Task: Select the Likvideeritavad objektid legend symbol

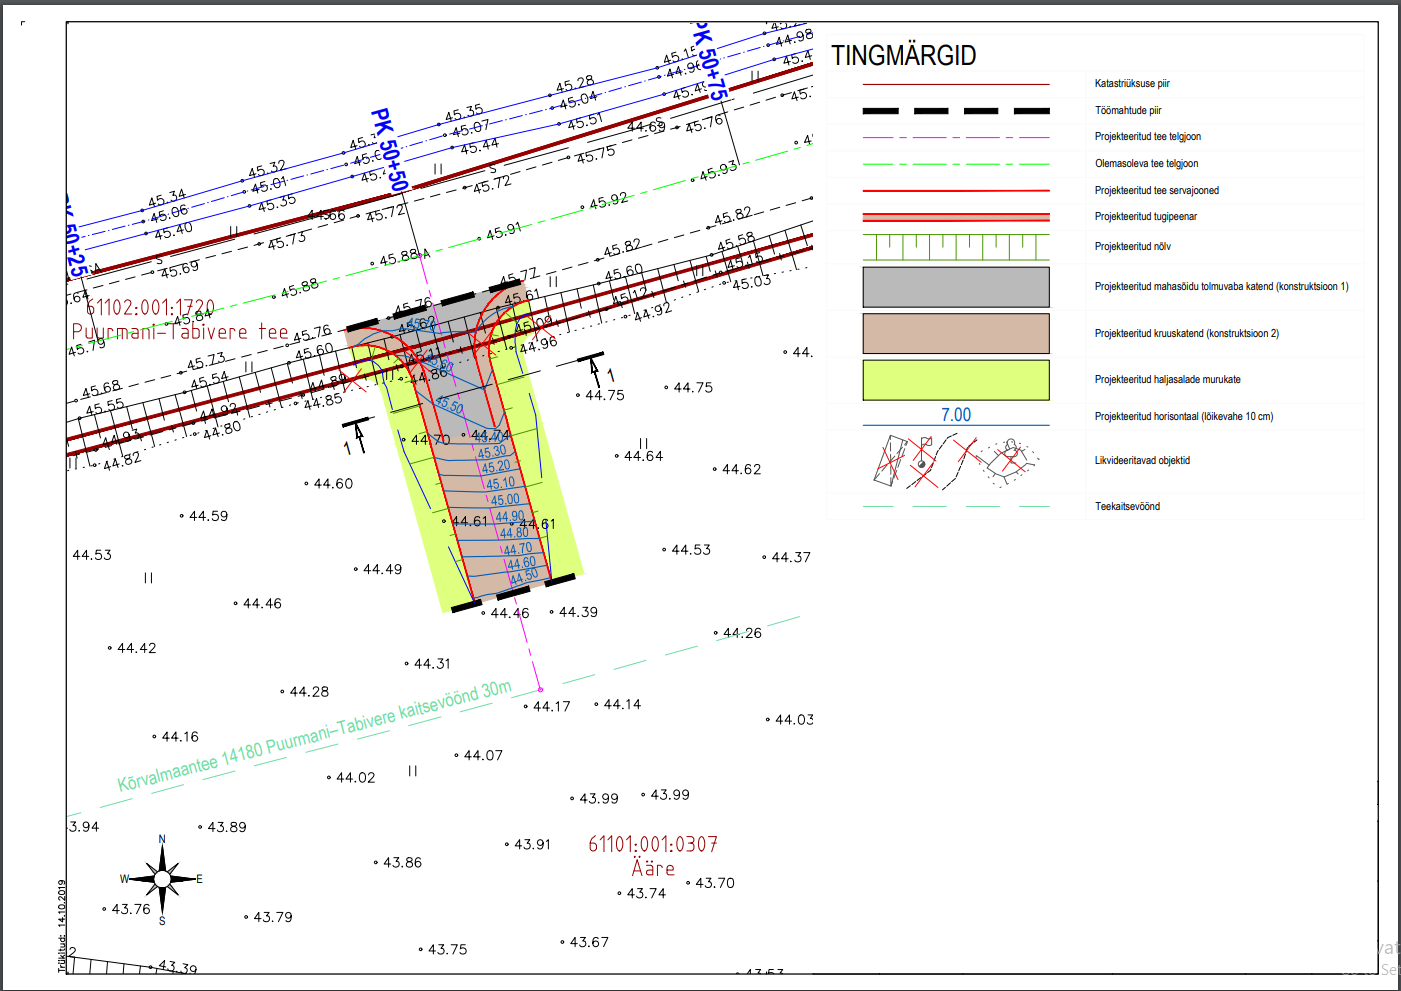Action: click(956, 461)
